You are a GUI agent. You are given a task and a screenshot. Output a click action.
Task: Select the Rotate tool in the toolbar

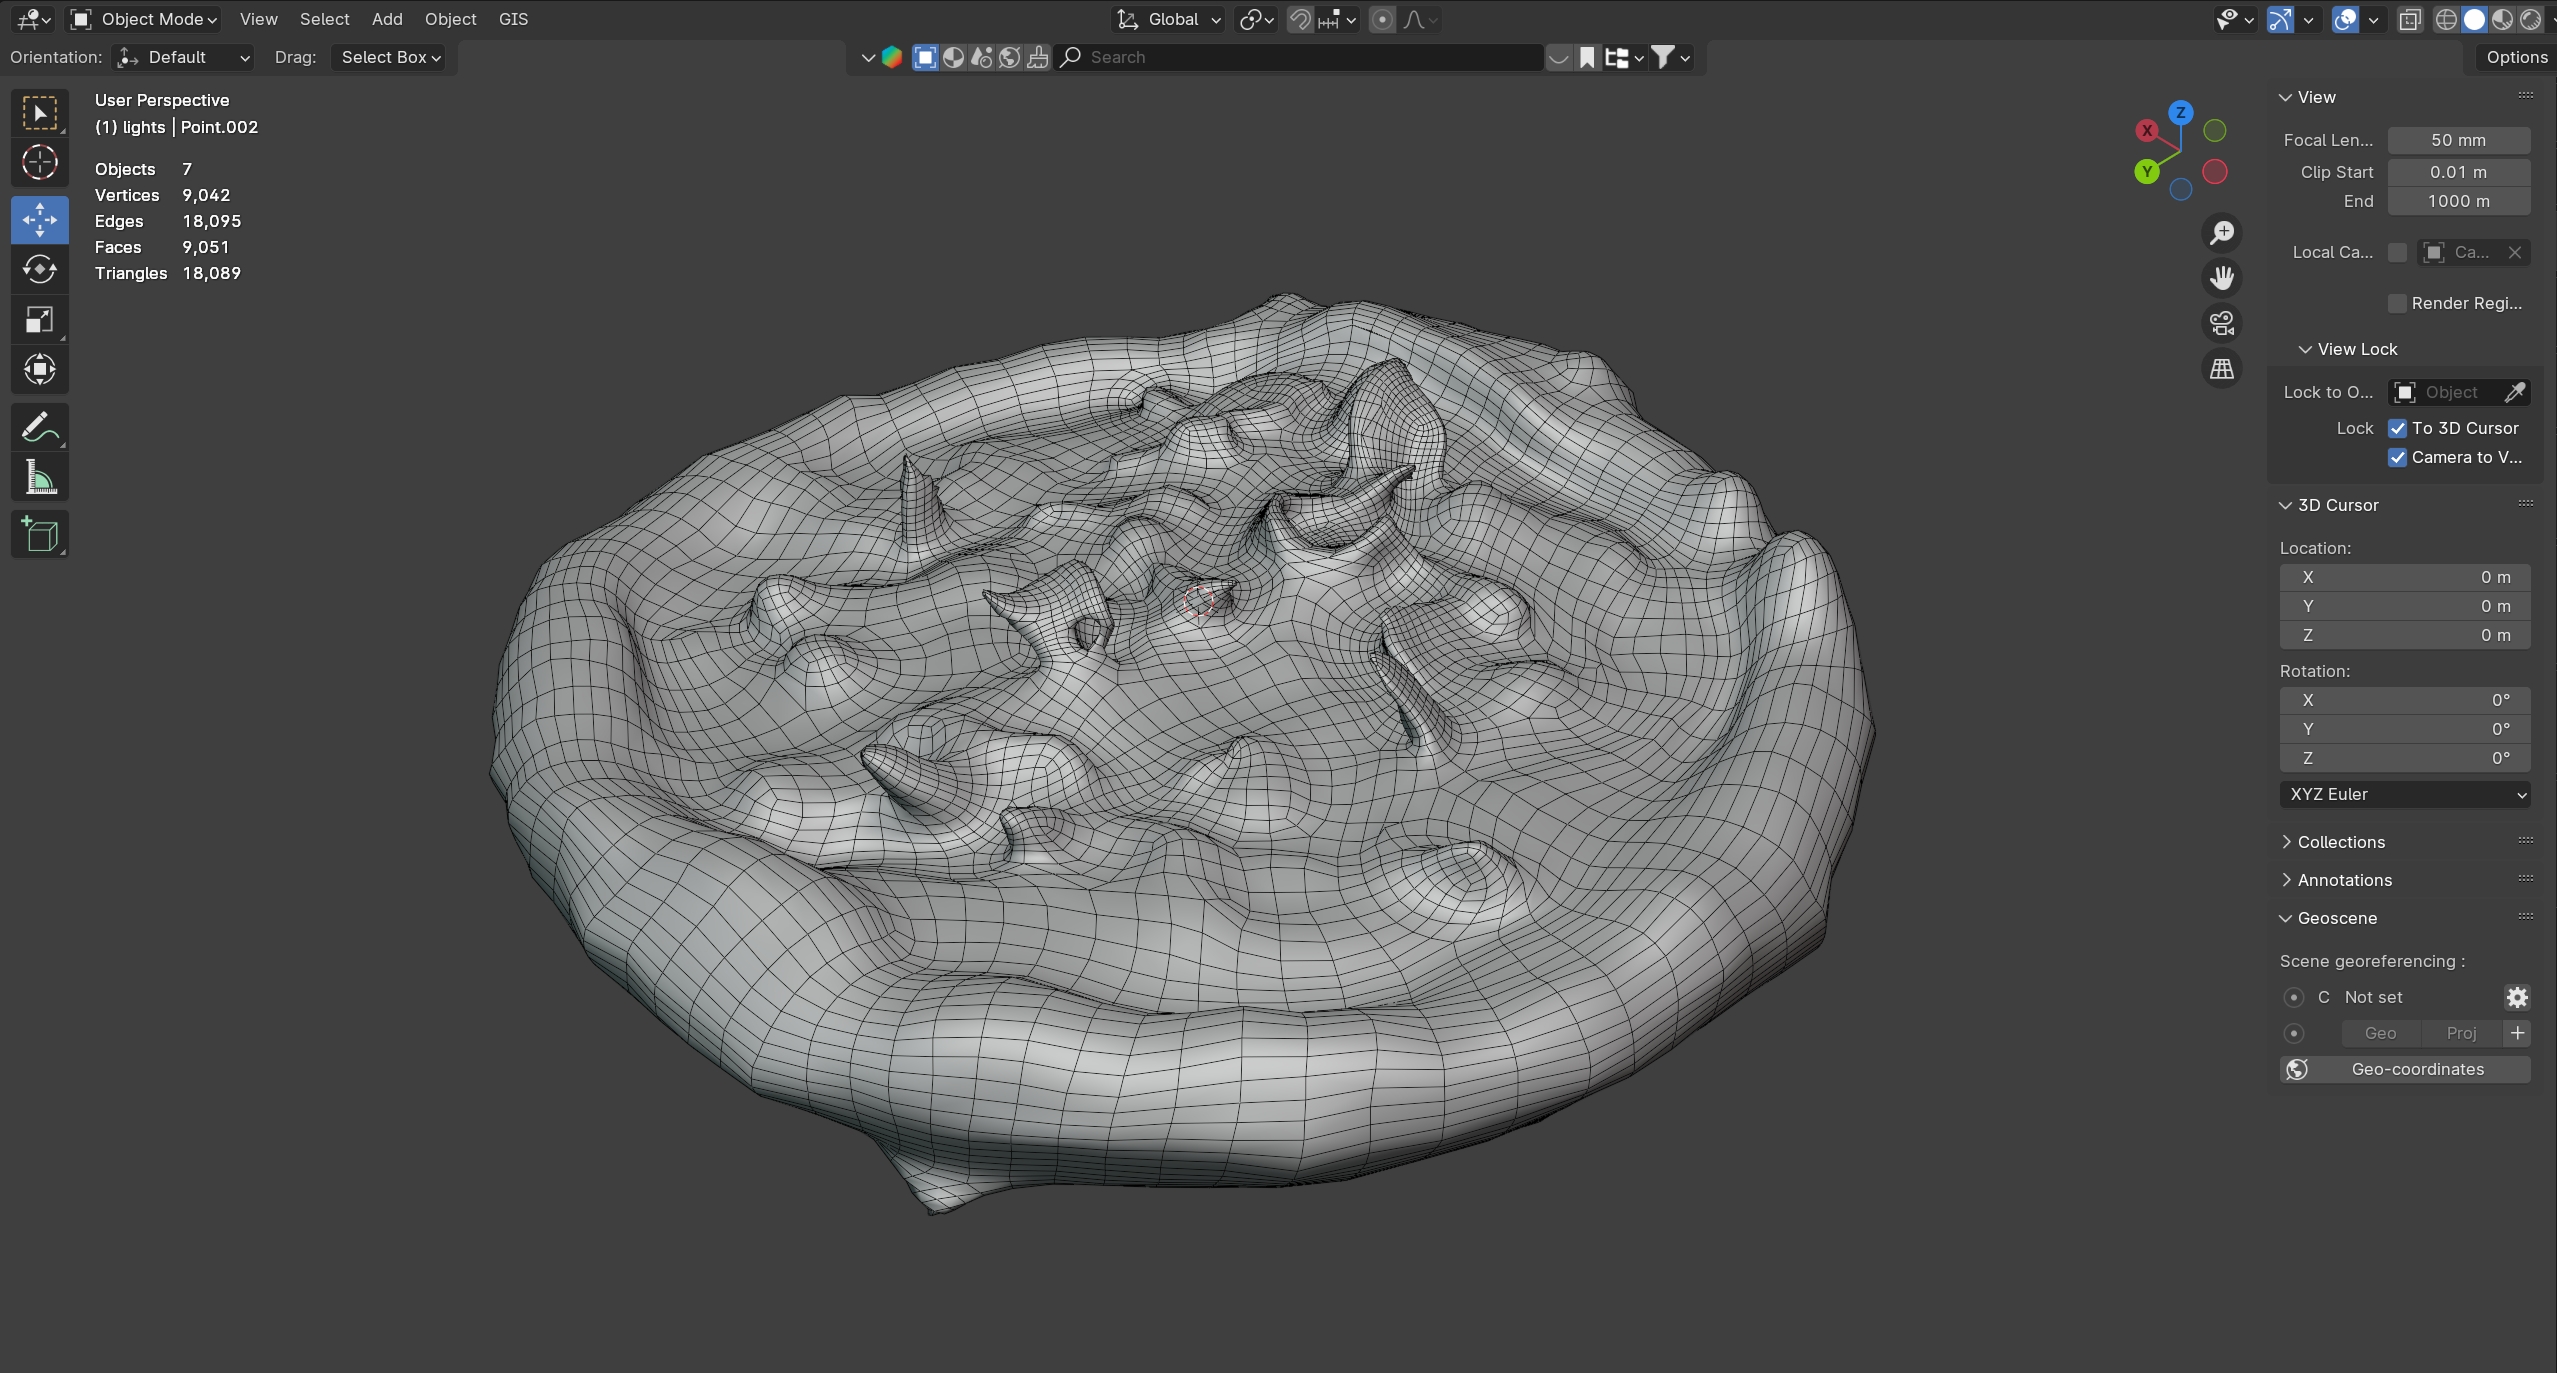pos(40,269)
